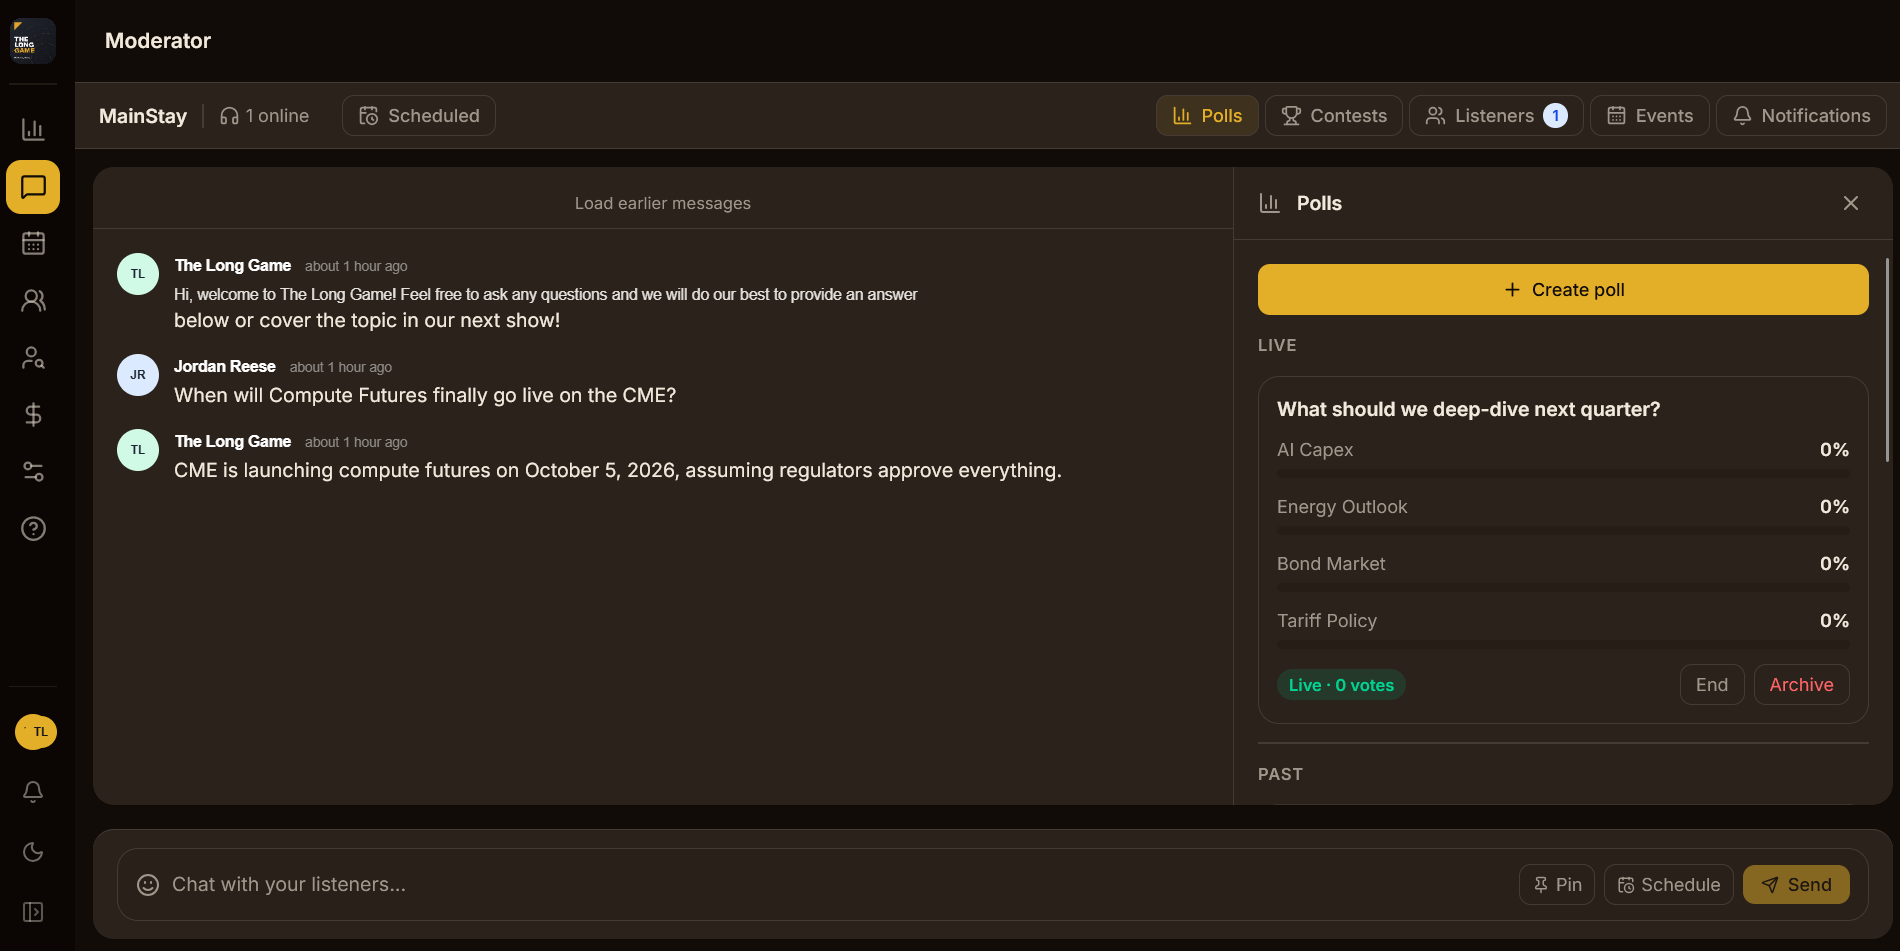
Task: Click the Create poll button
Action: click(1563, 290)
